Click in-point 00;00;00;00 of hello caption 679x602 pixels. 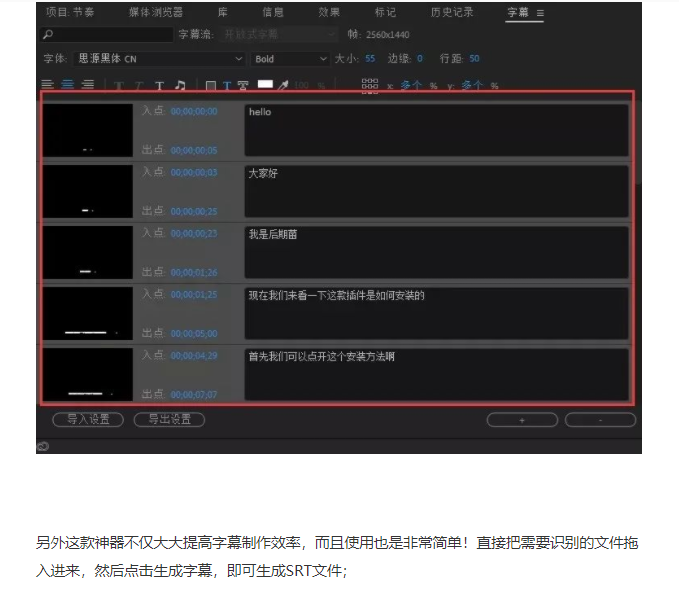[194, 111]
